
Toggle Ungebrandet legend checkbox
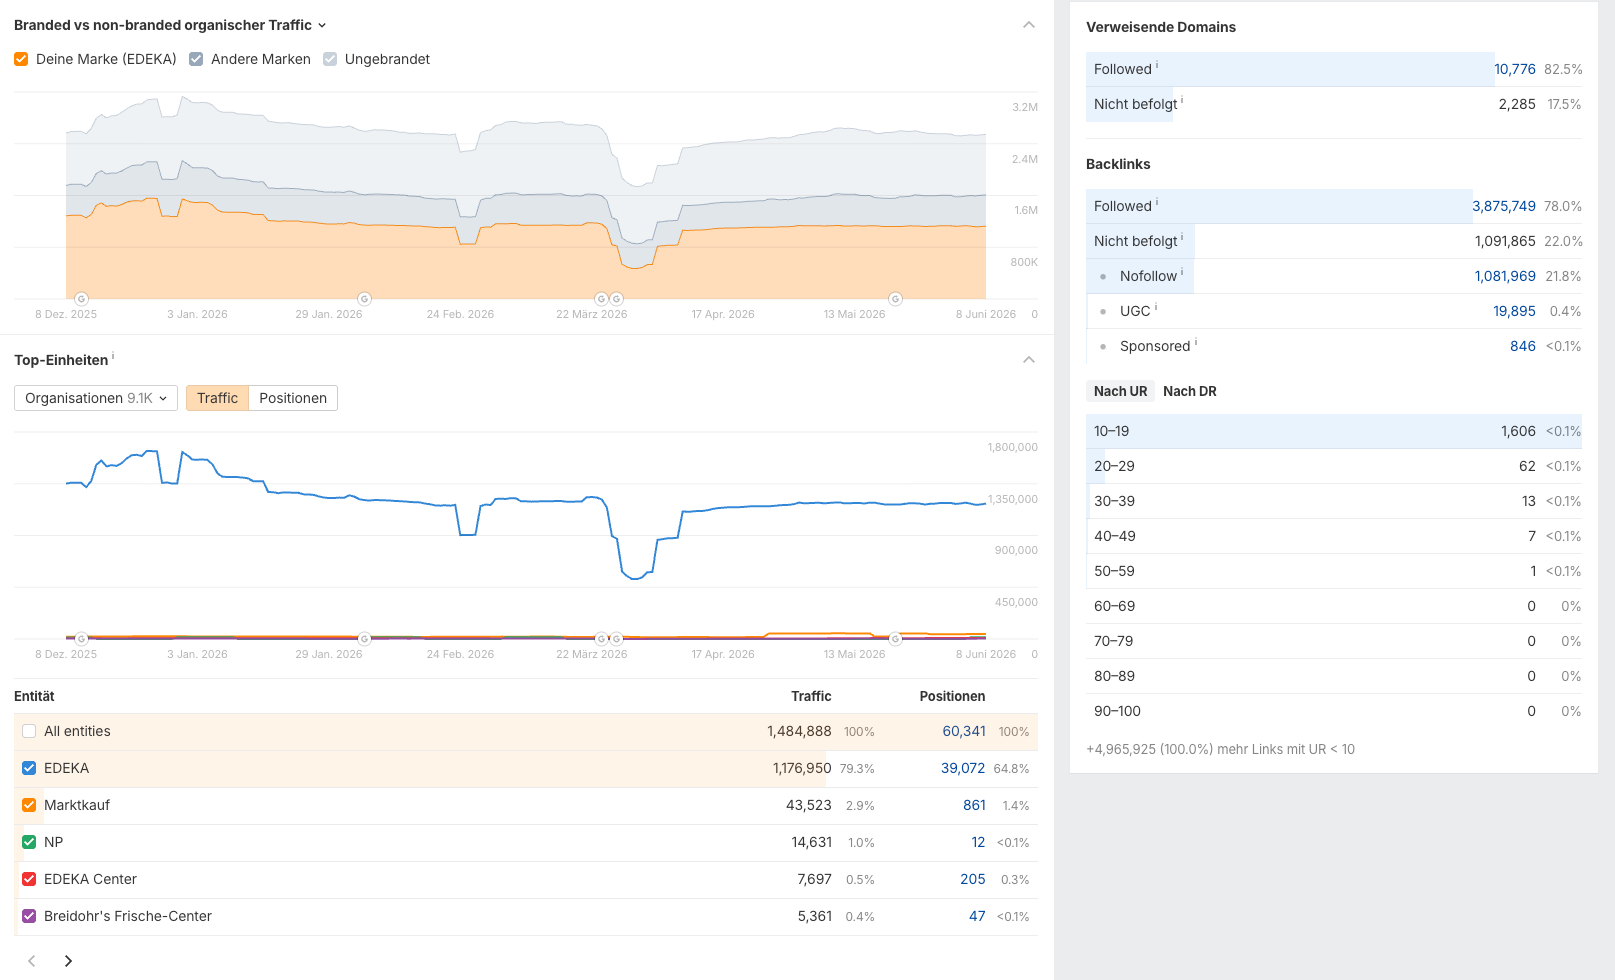click(330, 59)
